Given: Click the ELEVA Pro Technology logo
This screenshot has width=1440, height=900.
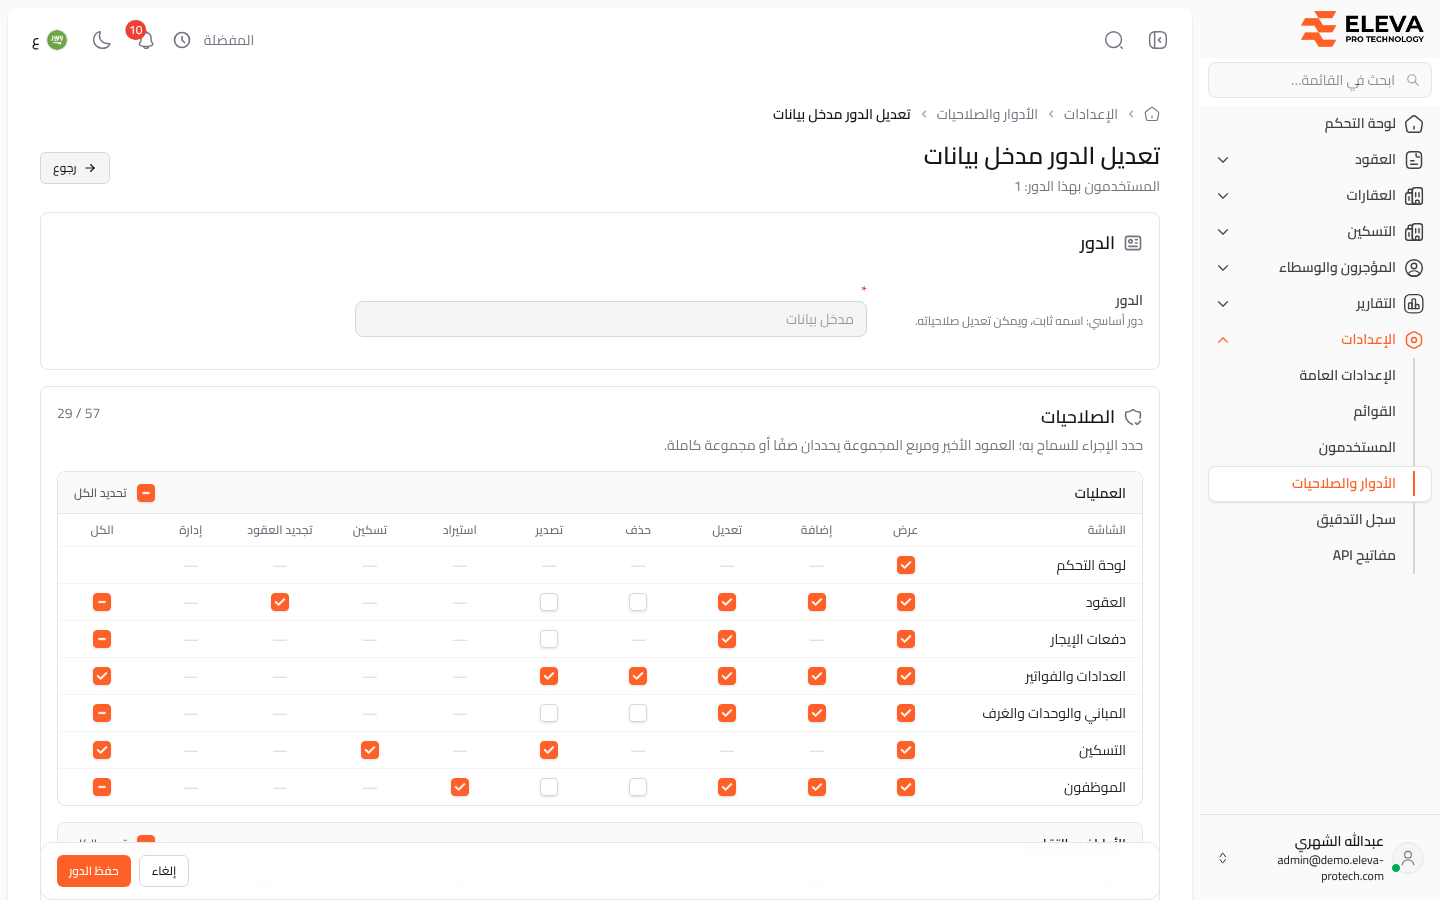Looking at the screenshot, I should tap(1362, 28).
